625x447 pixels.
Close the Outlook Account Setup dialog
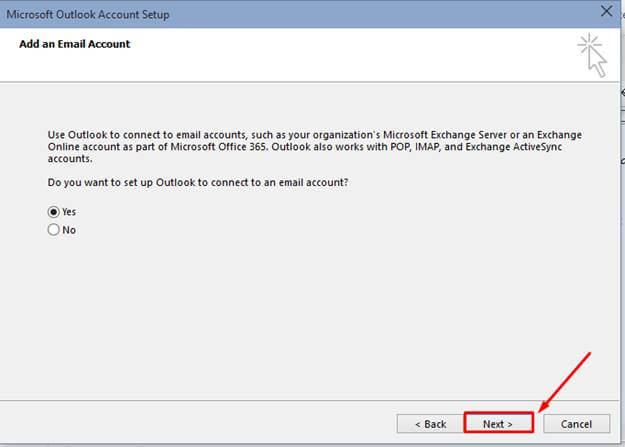point(605,13)
